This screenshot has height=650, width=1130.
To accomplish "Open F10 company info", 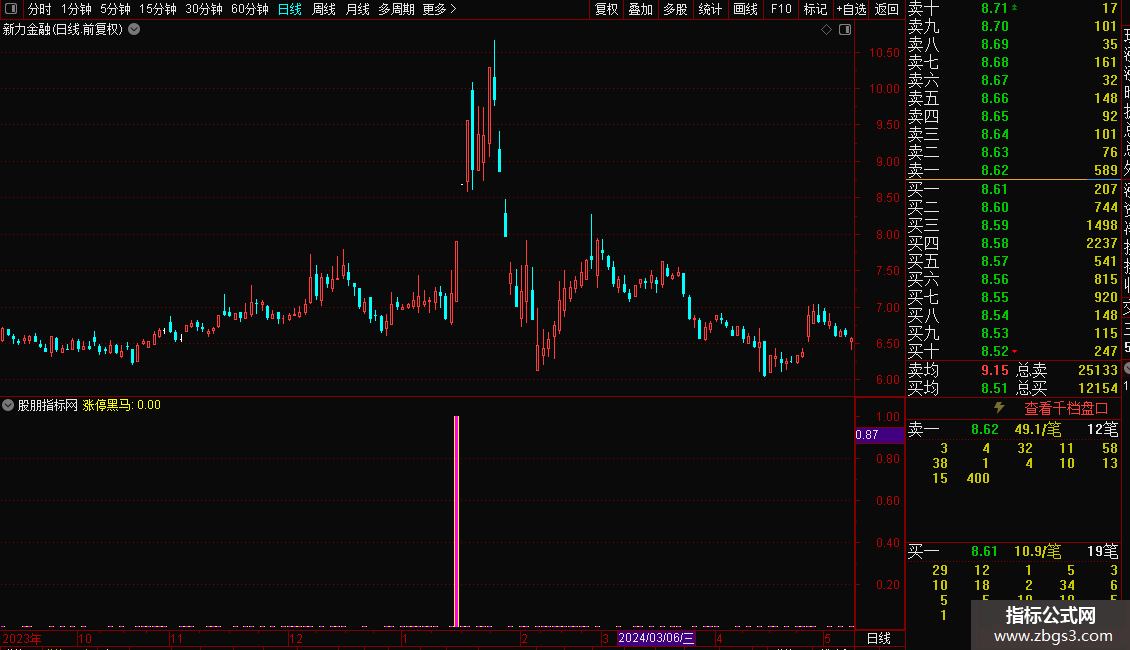I will click(781, 9).
